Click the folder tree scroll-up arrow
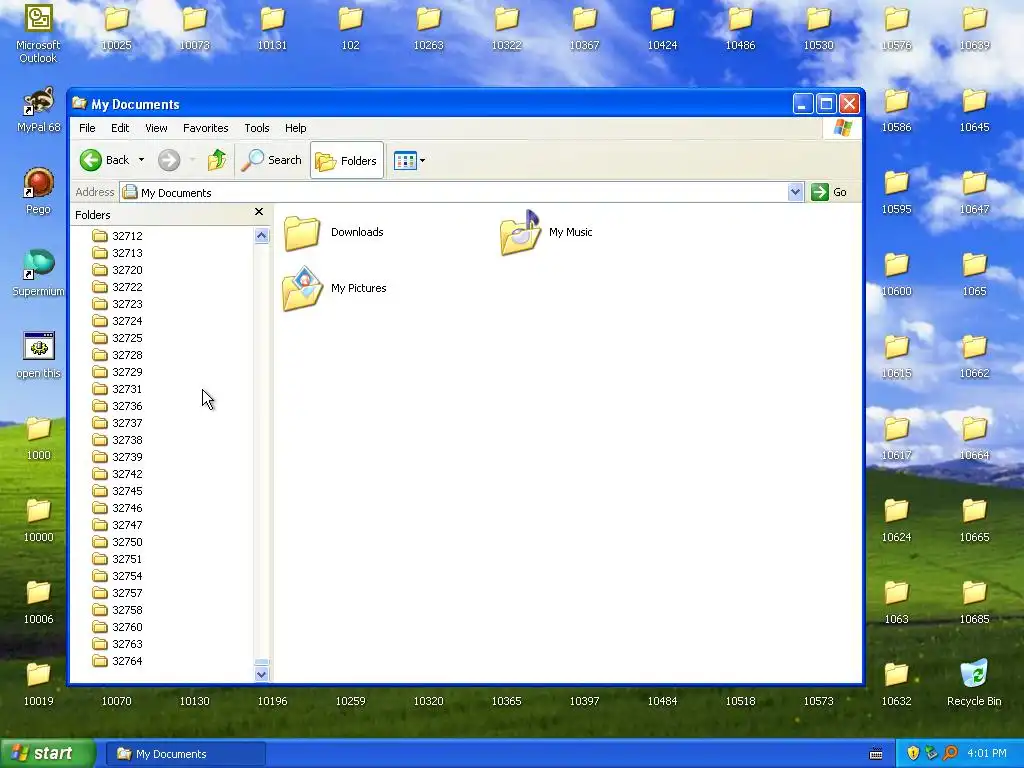Image resolution: width=1024 pixels, height=768 pixels. pos(261,235)
